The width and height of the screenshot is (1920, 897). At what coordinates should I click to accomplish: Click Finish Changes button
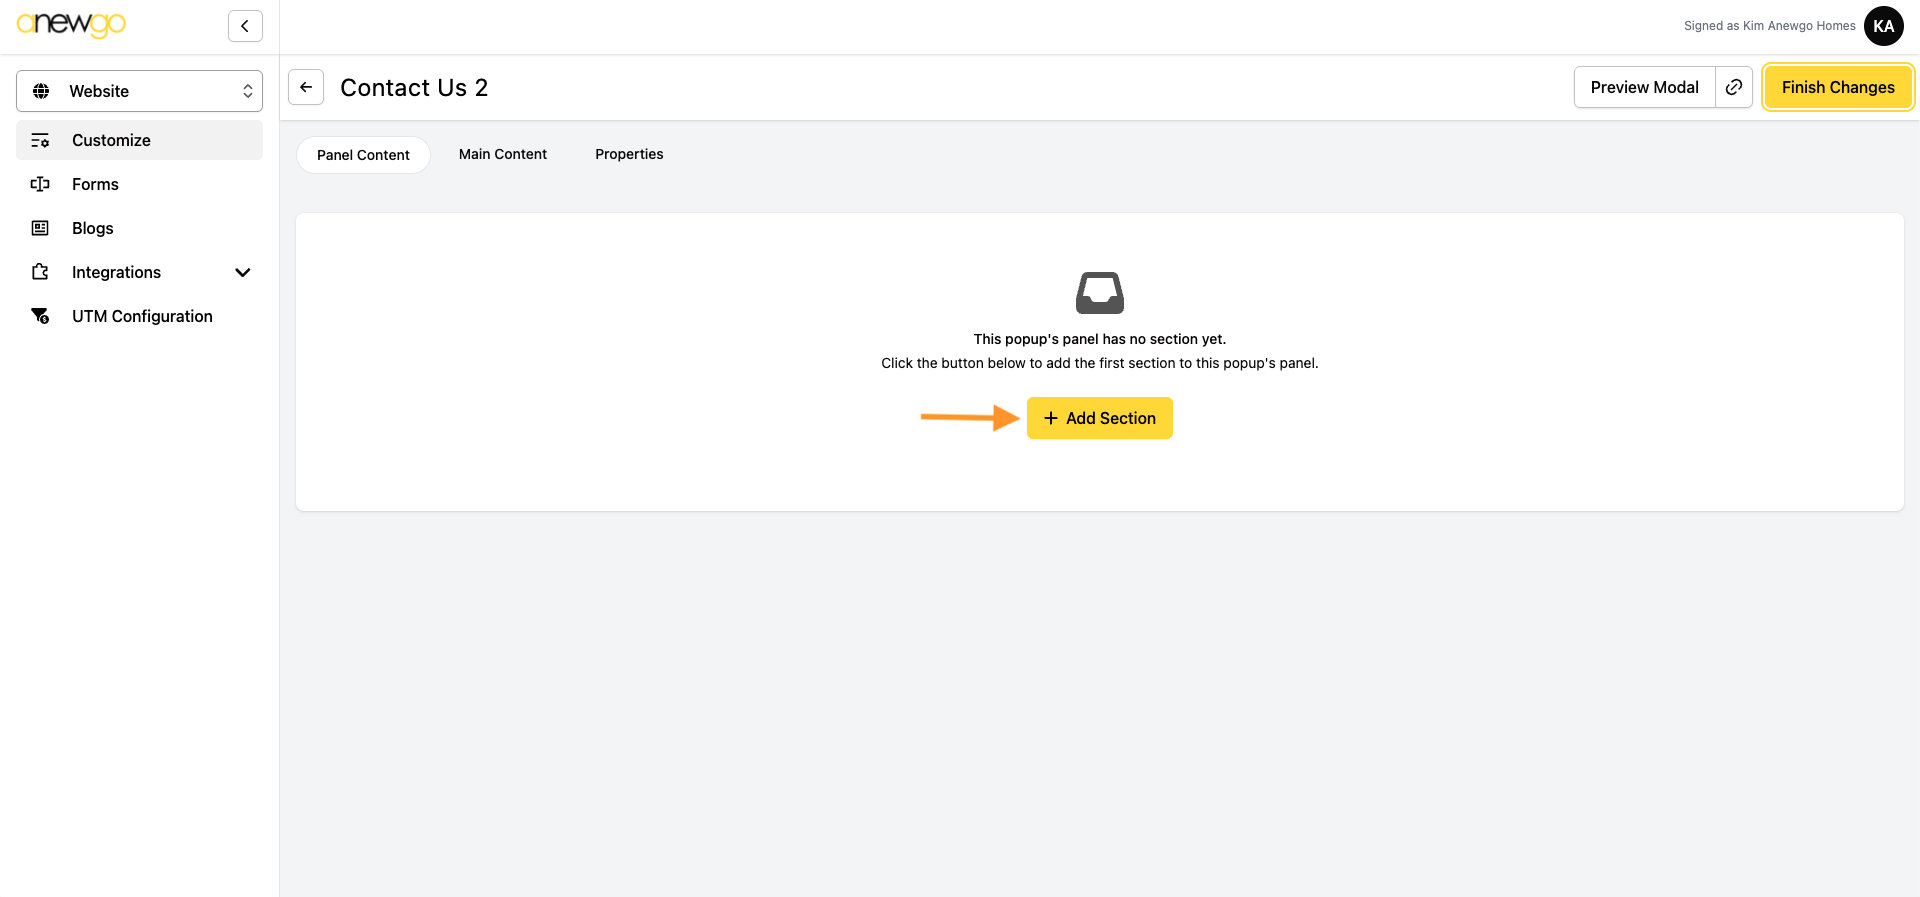pyautogui.click(x=1837, y=87)
